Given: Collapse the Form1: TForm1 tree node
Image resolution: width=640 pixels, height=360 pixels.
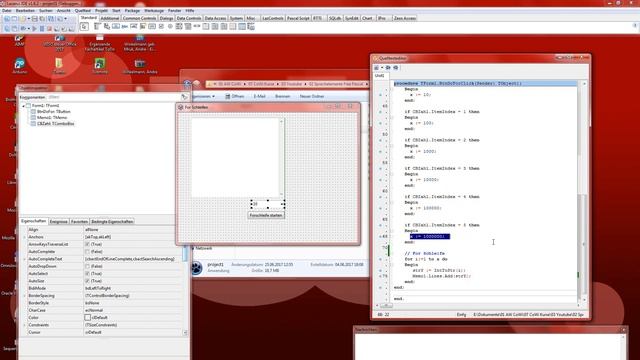Looking at the screenshot, I should tap(23, 105).
